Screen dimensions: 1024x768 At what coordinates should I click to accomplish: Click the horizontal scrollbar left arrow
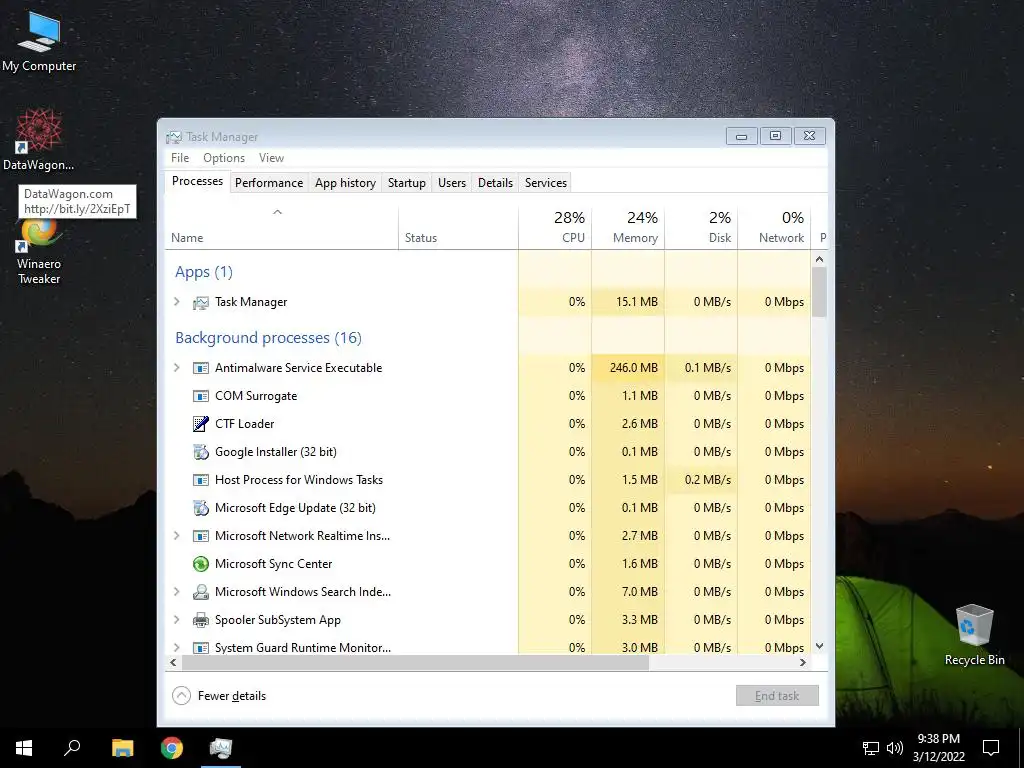point(173,662)
